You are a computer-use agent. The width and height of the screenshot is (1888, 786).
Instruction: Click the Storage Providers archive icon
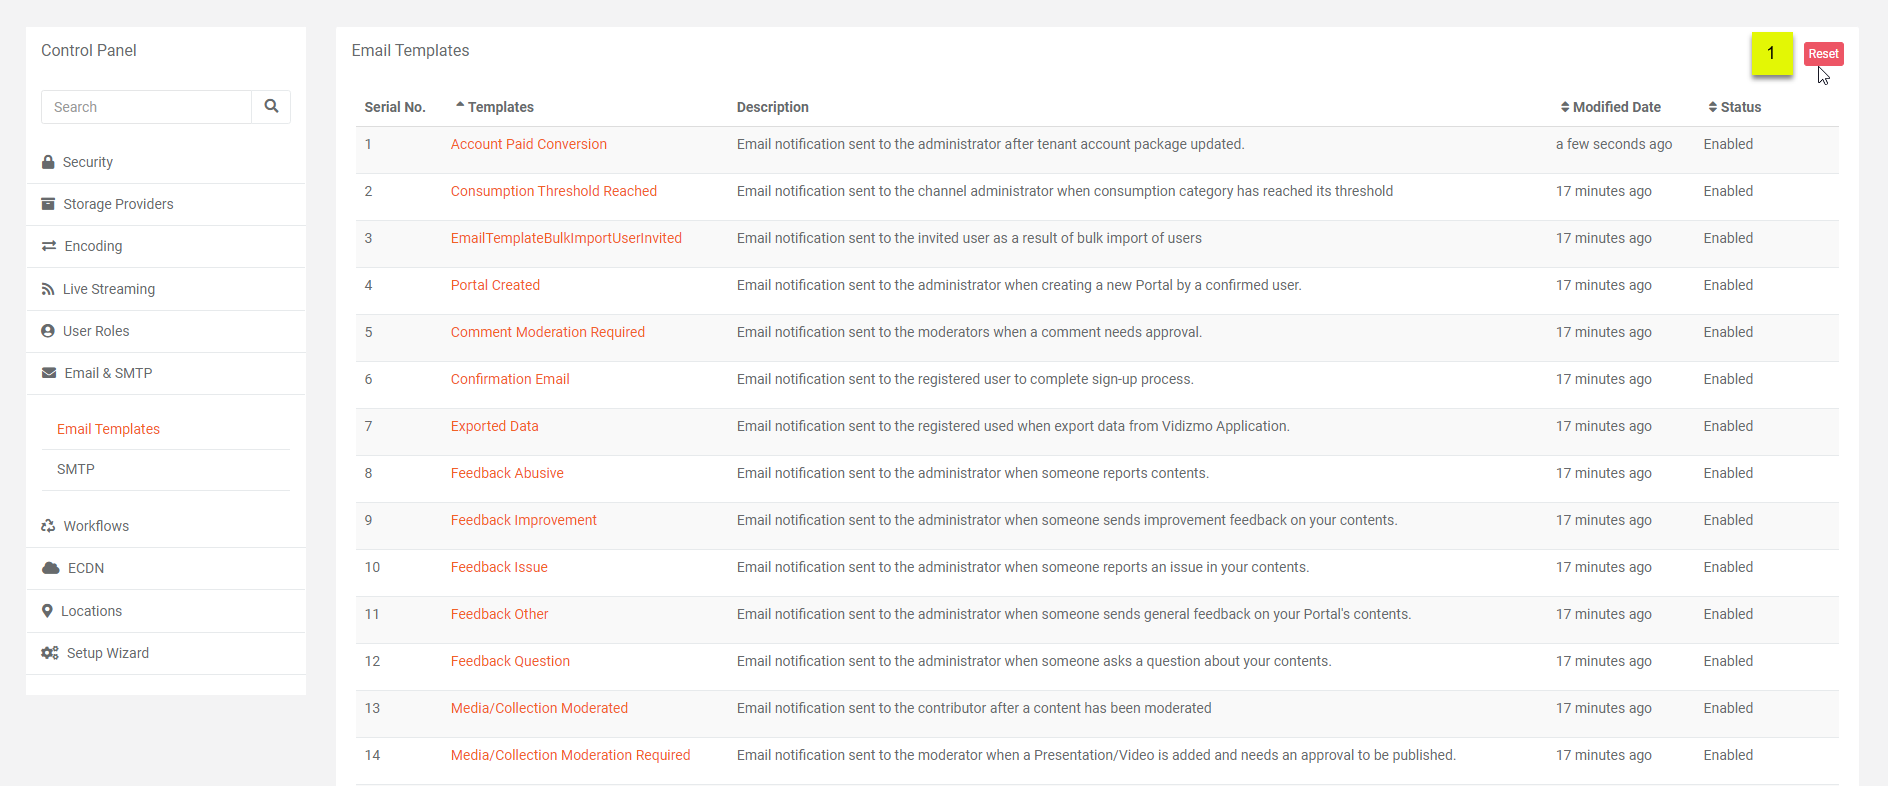tap(48, 204)
